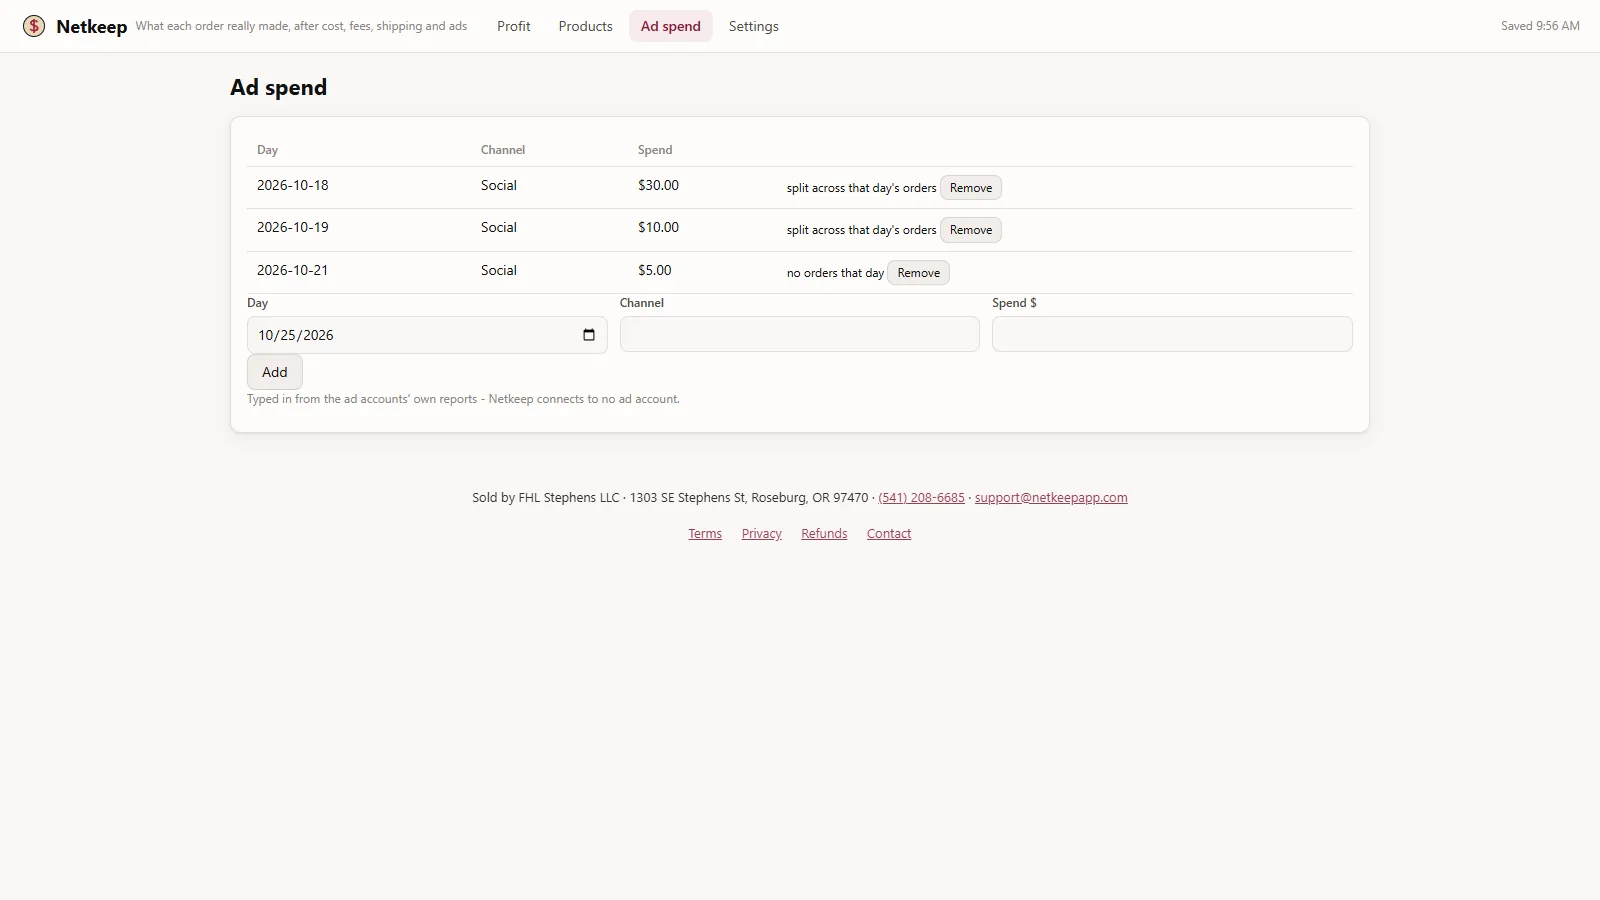Screen dimensions: 1600x900
Task: Open the Profit tab
Action: (x=514, y=26)
